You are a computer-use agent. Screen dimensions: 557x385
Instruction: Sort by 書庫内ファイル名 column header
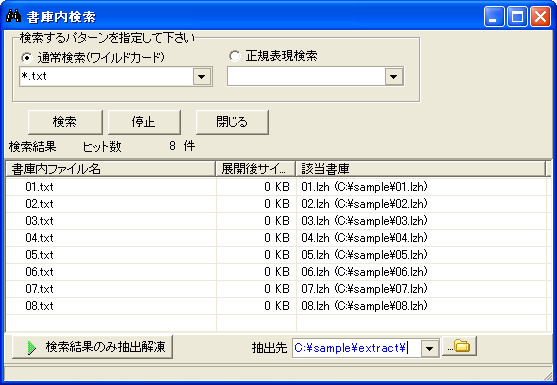tap(111, 169)
